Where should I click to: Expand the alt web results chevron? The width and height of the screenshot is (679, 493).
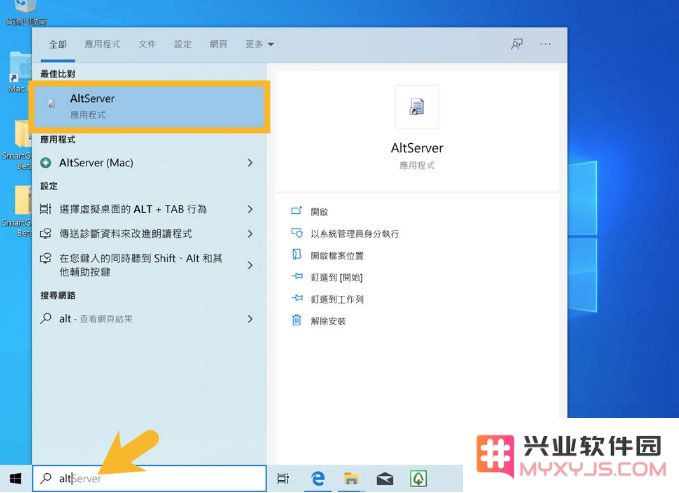[x=250, y=319]
